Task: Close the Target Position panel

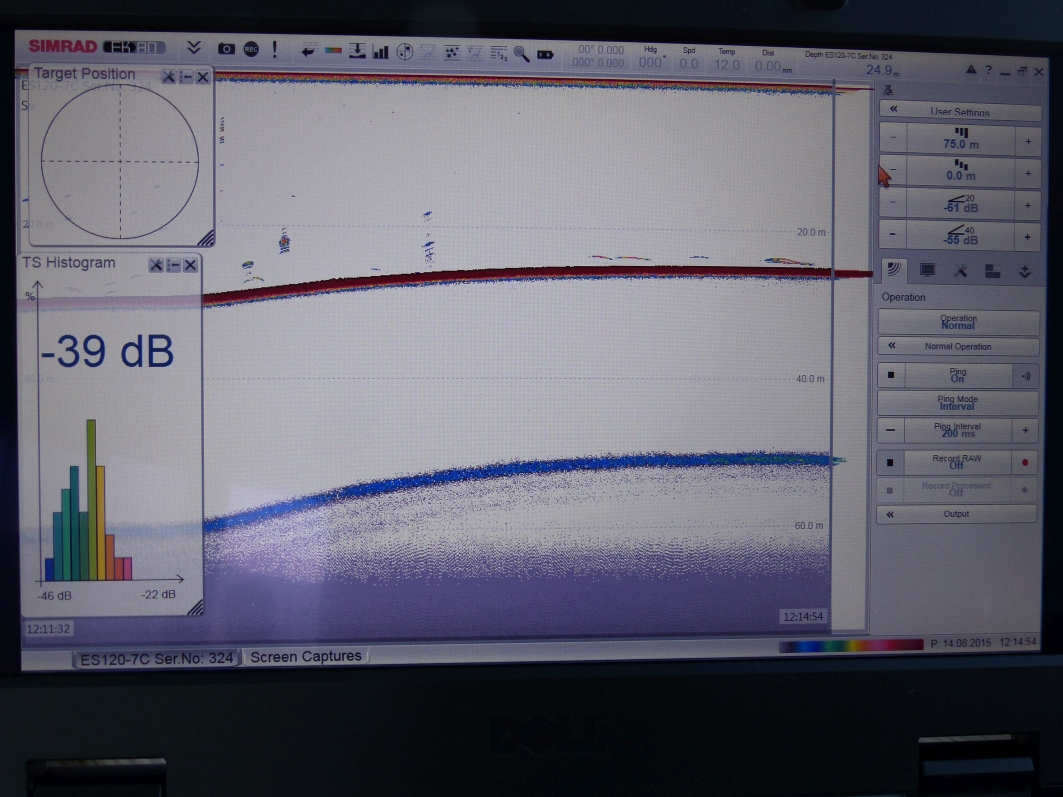Action: click(x=203, y=77)
